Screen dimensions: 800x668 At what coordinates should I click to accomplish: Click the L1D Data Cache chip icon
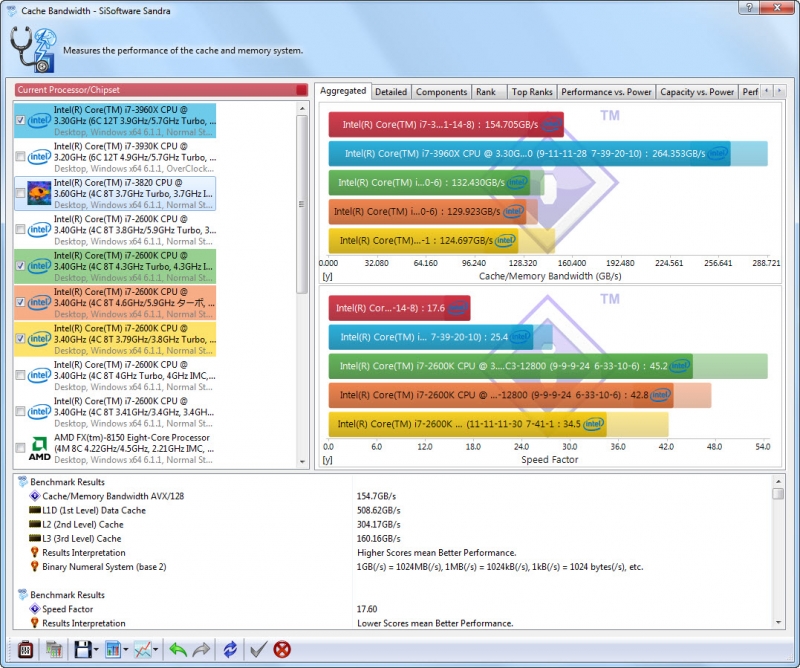click(35, 510)
